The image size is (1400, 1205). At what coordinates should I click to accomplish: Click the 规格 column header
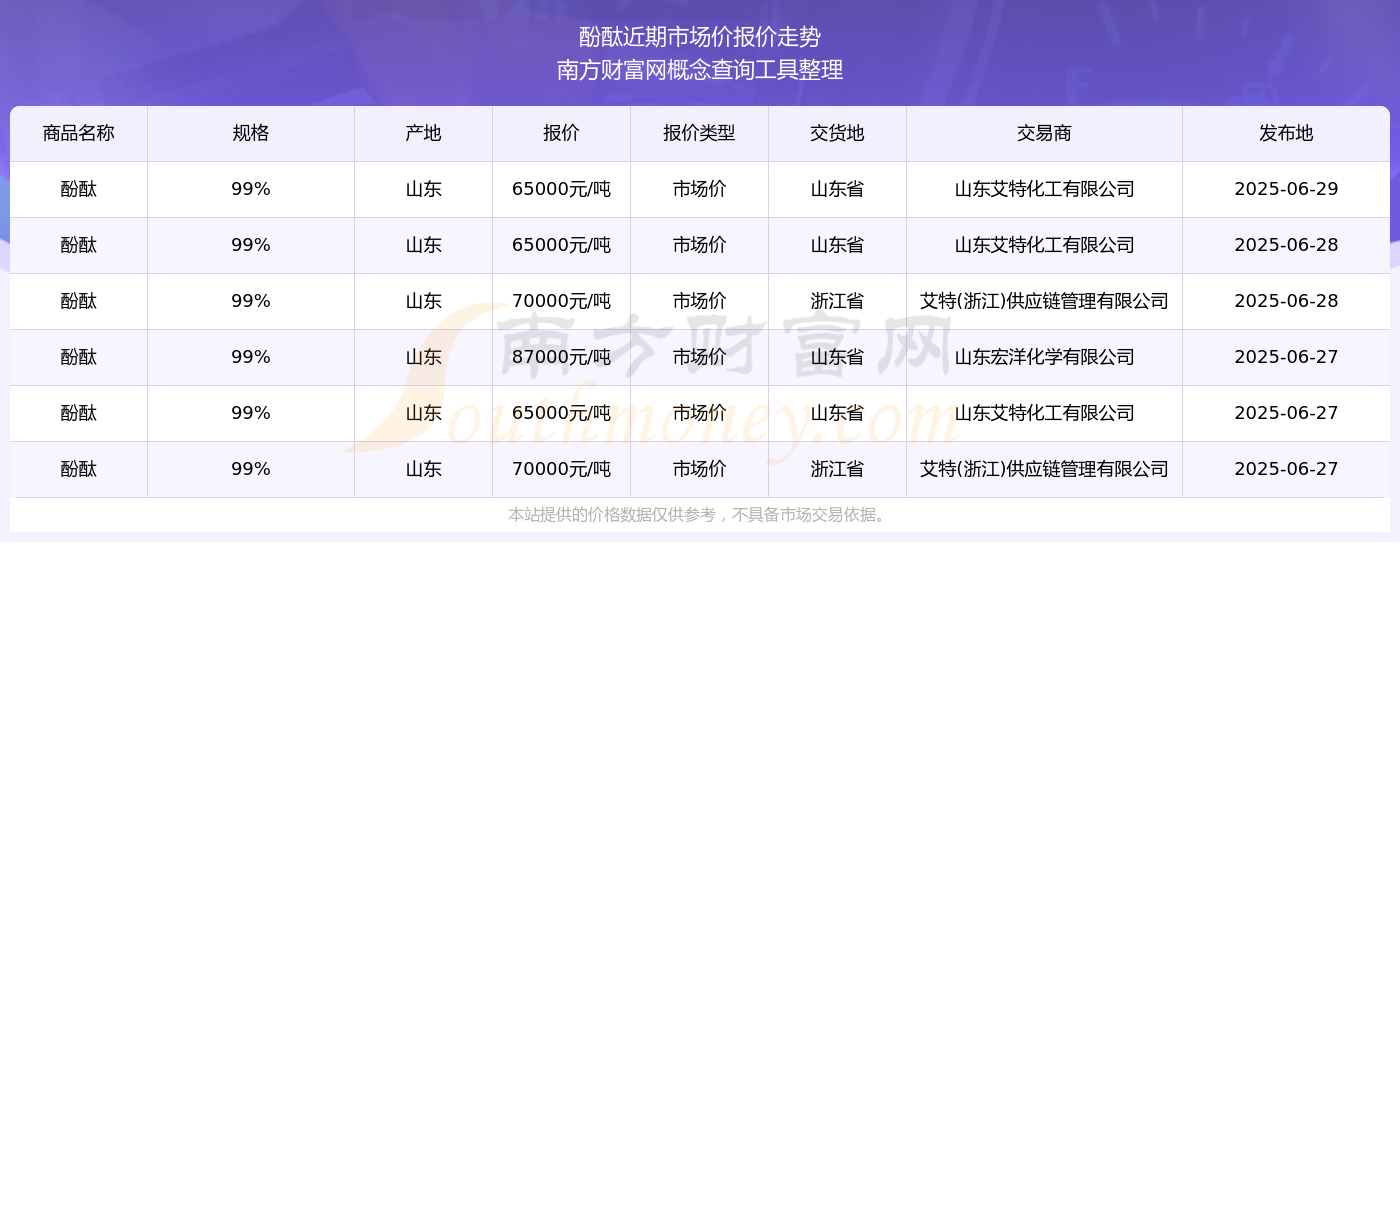[251, 134]
